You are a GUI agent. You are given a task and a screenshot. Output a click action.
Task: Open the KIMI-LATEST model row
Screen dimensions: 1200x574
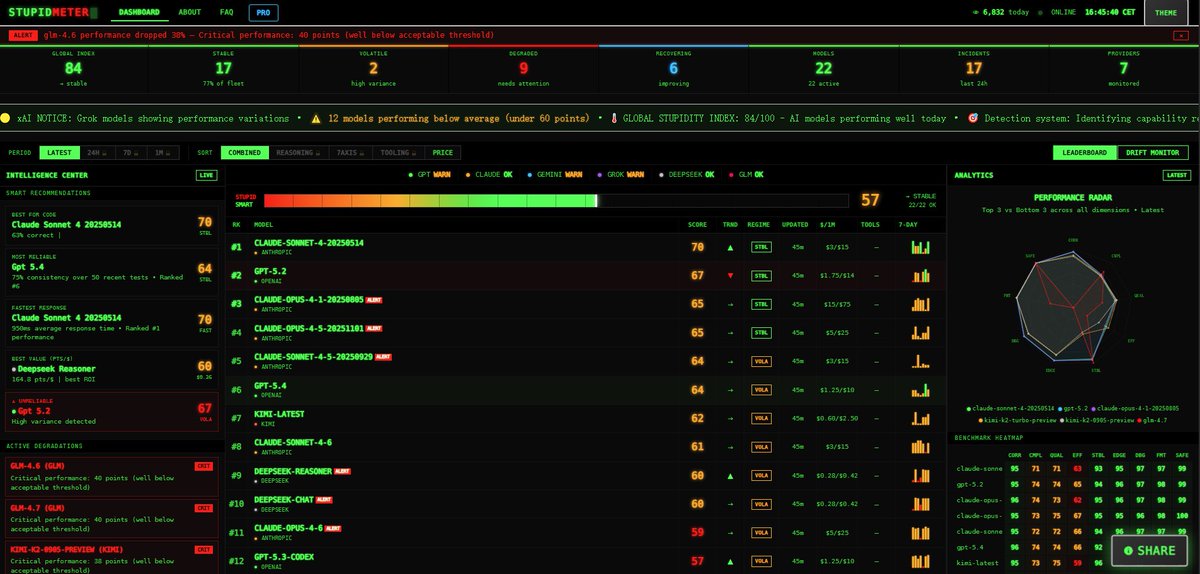coord(586,418)
